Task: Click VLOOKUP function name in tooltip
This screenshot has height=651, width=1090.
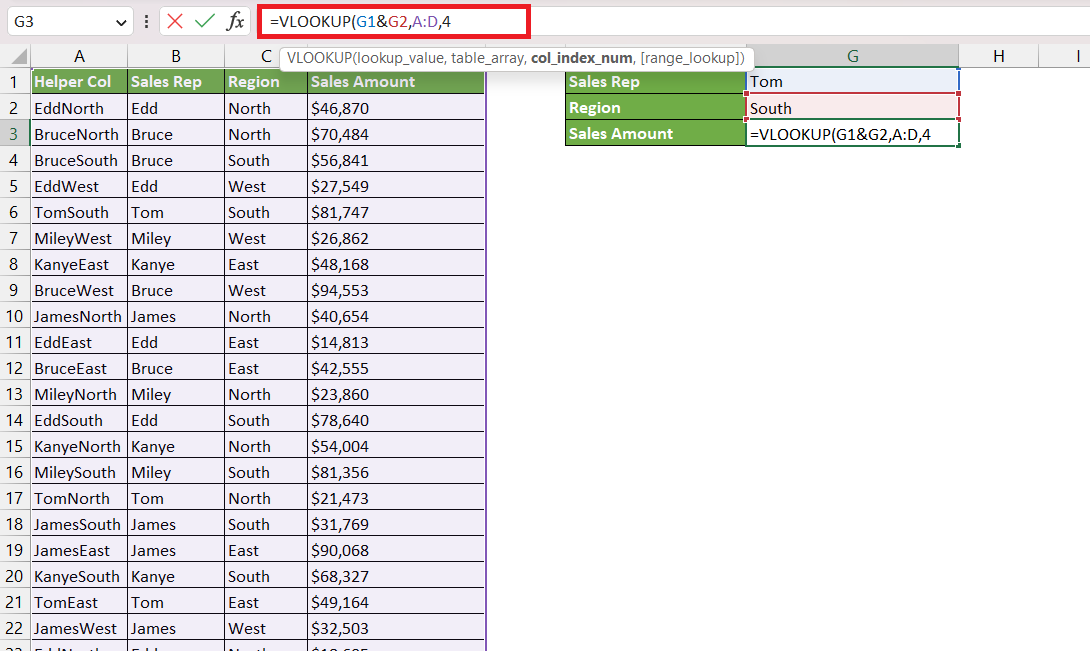Action: tap(319, 58)
